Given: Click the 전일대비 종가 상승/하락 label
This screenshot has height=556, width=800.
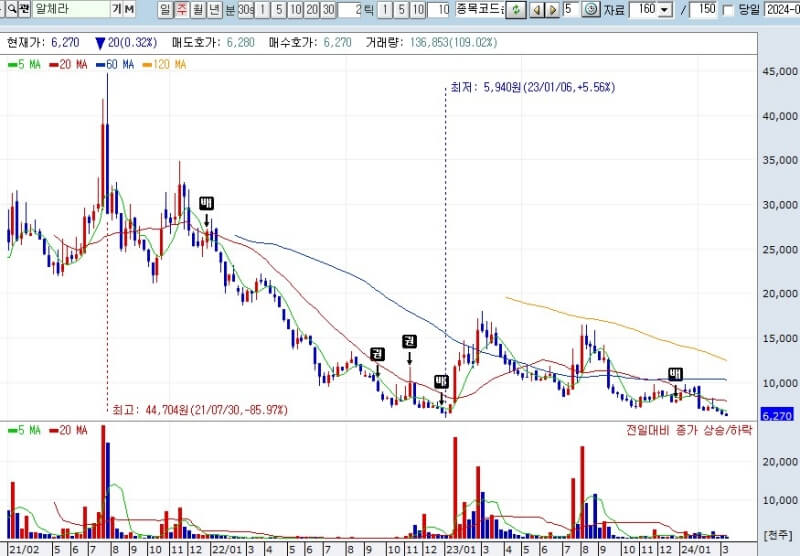Looking at the screenshot, I should (689, 430).
